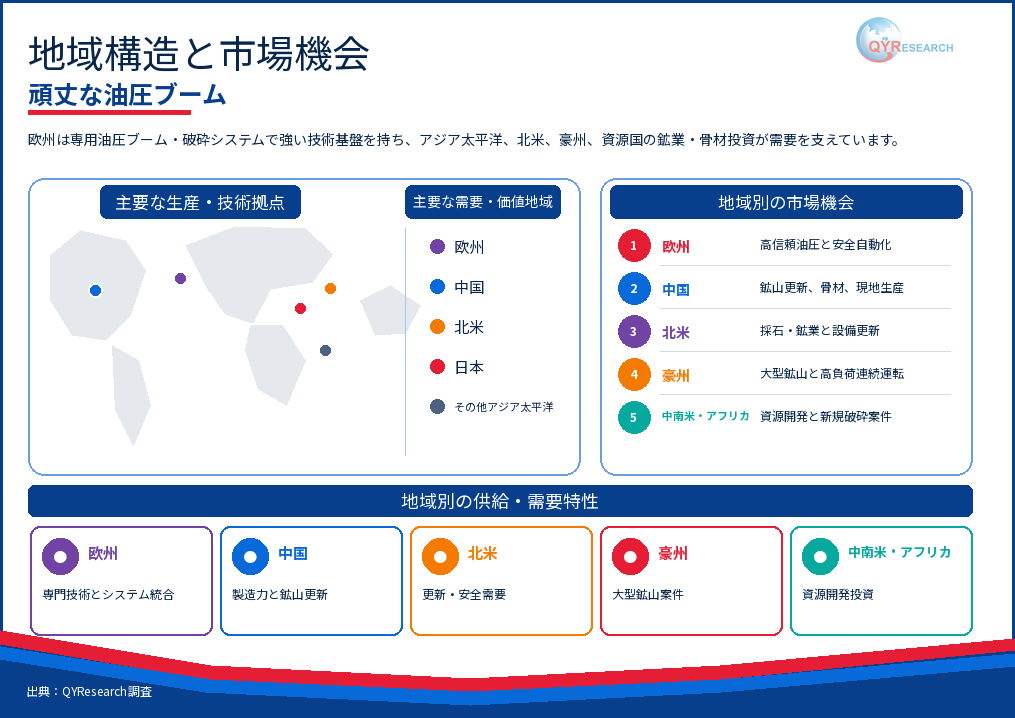Image resolution: width=1015 pixels, height=718 pixels.
Task: Select the orange legend dot beside 北米
Action: coord(438,326)
